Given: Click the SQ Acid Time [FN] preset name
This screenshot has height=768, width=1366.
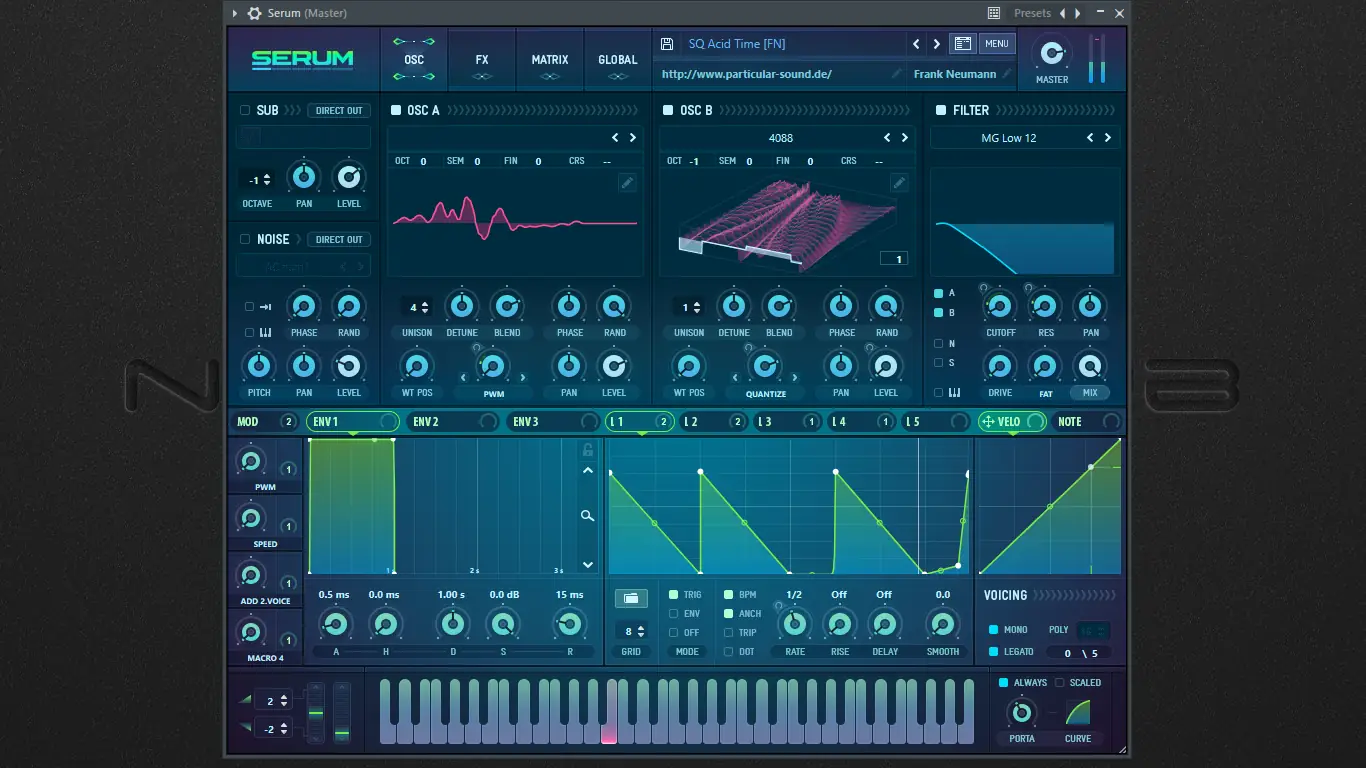Looking at the screenshot, I should click(738, 44).
